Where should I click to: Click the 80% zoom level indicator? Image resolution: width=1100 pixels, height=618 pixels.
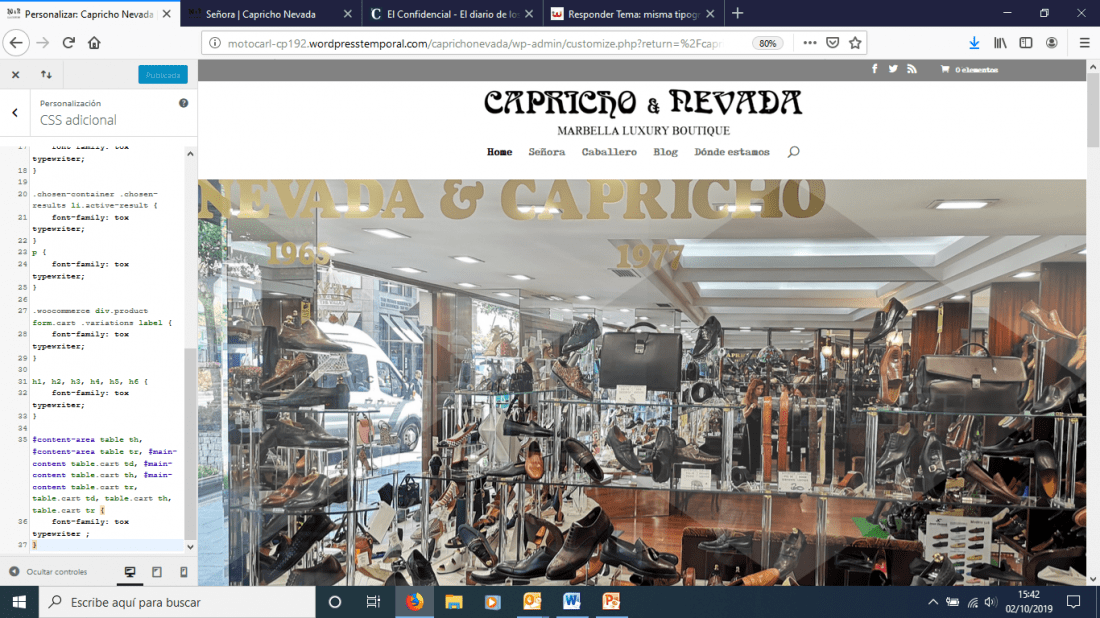(767, 43)
